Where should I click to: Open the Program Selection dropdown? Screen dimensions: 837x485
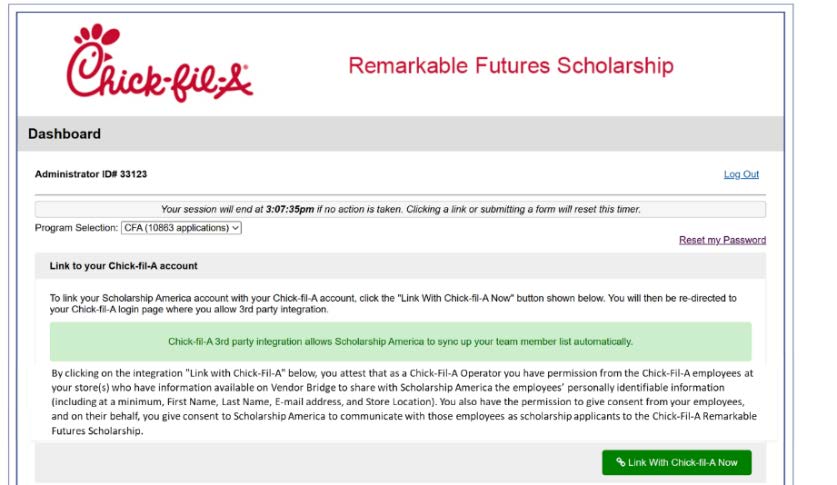click(x=181, y=228)
